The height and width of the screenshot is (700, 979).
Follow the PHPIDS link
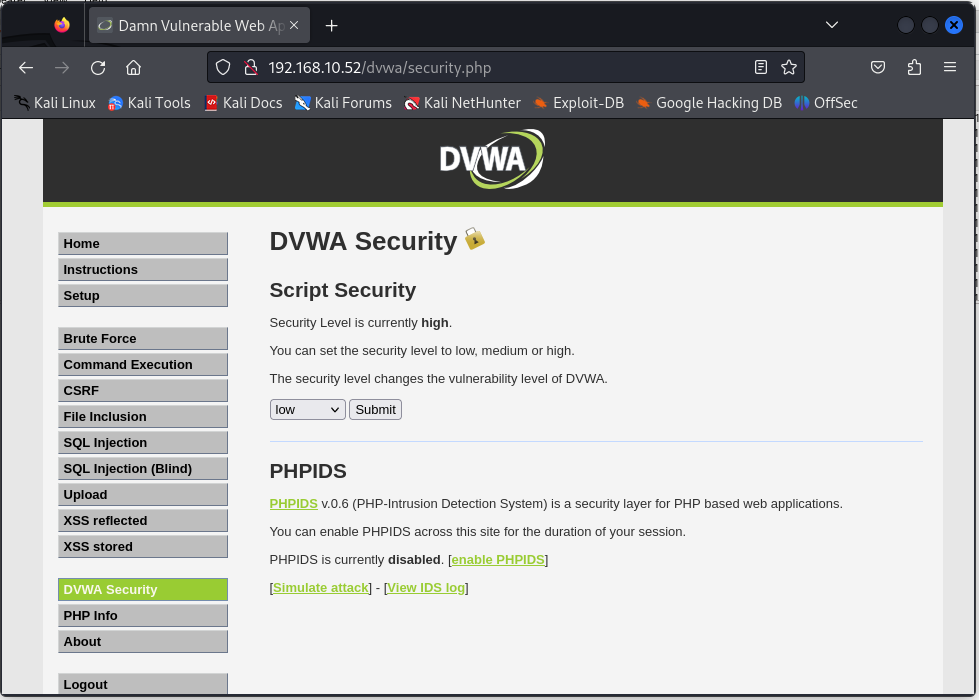pyautogui.click(x=293, y=504)
